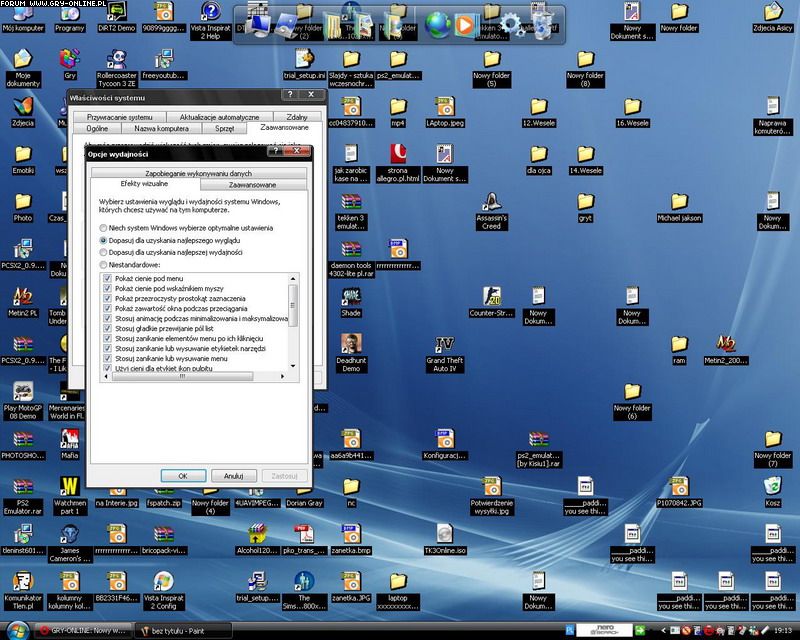Select the Play MotoGP 08 Demo icon
Viewport: 800px width, 640px height.
tap(23, 401)
